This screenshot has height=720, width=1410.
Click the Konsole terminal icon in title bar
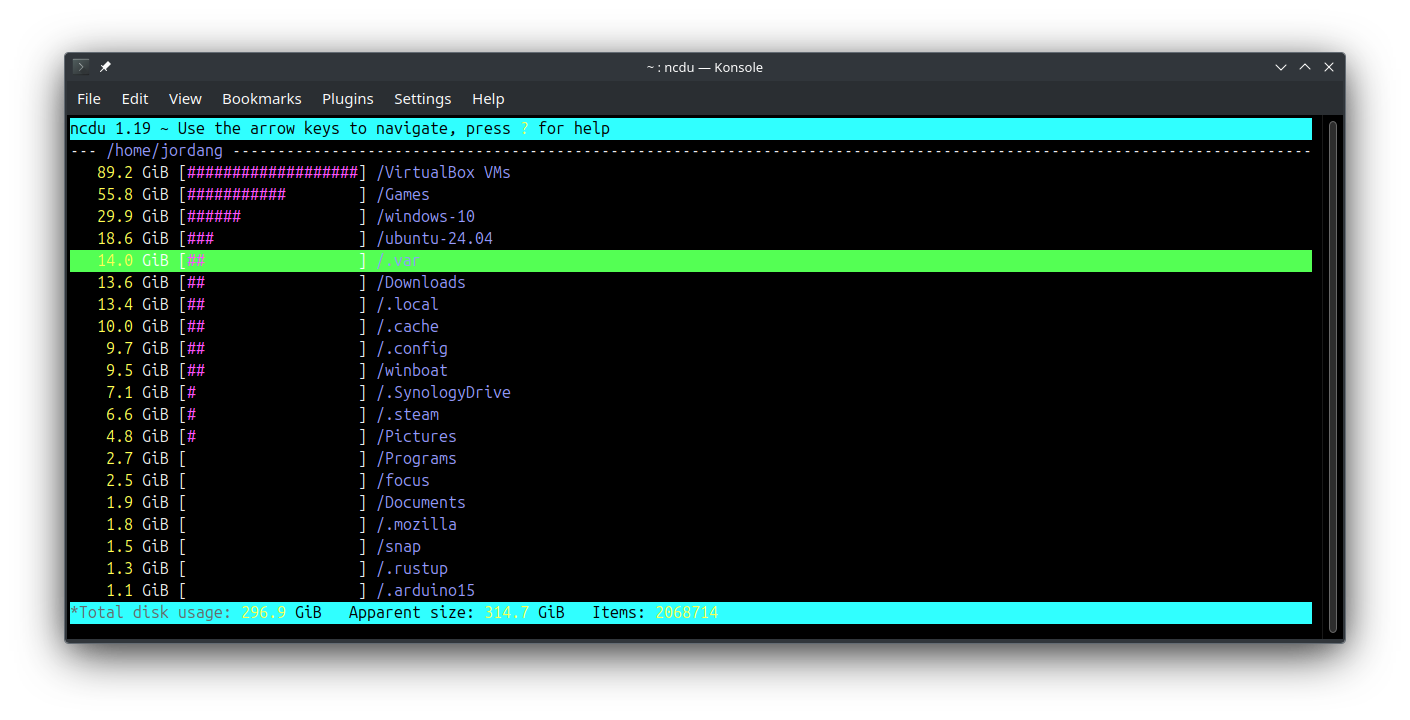81,67
